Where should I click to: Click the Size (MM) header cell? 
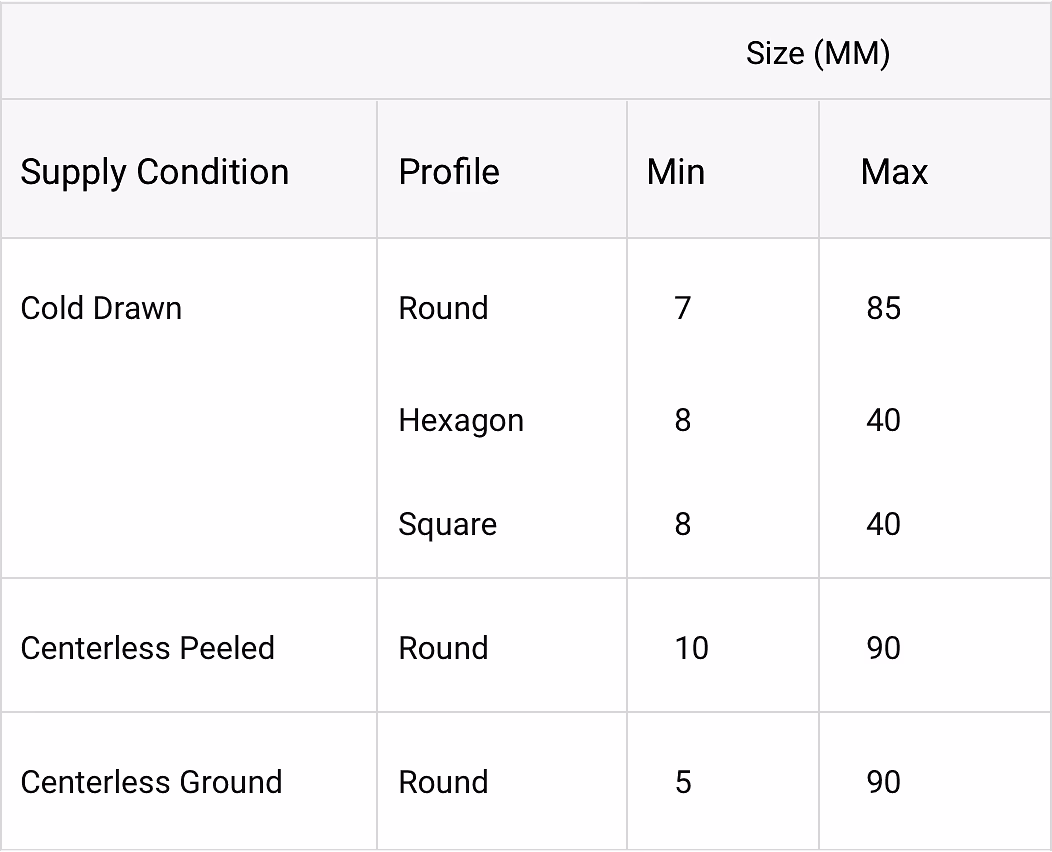pos(817,53)
